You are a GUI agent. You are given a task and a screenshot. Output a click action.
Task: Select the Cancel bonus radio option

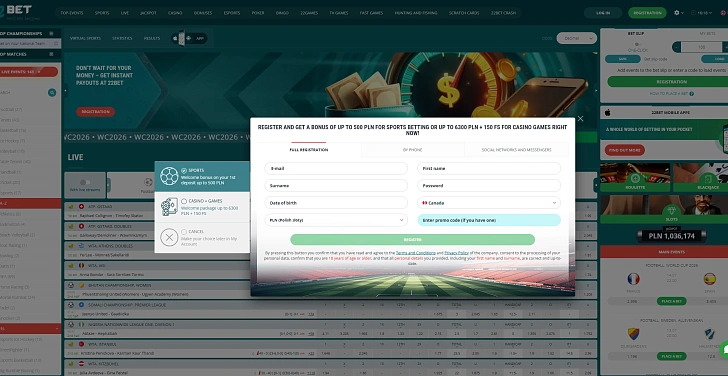point(184,232)
